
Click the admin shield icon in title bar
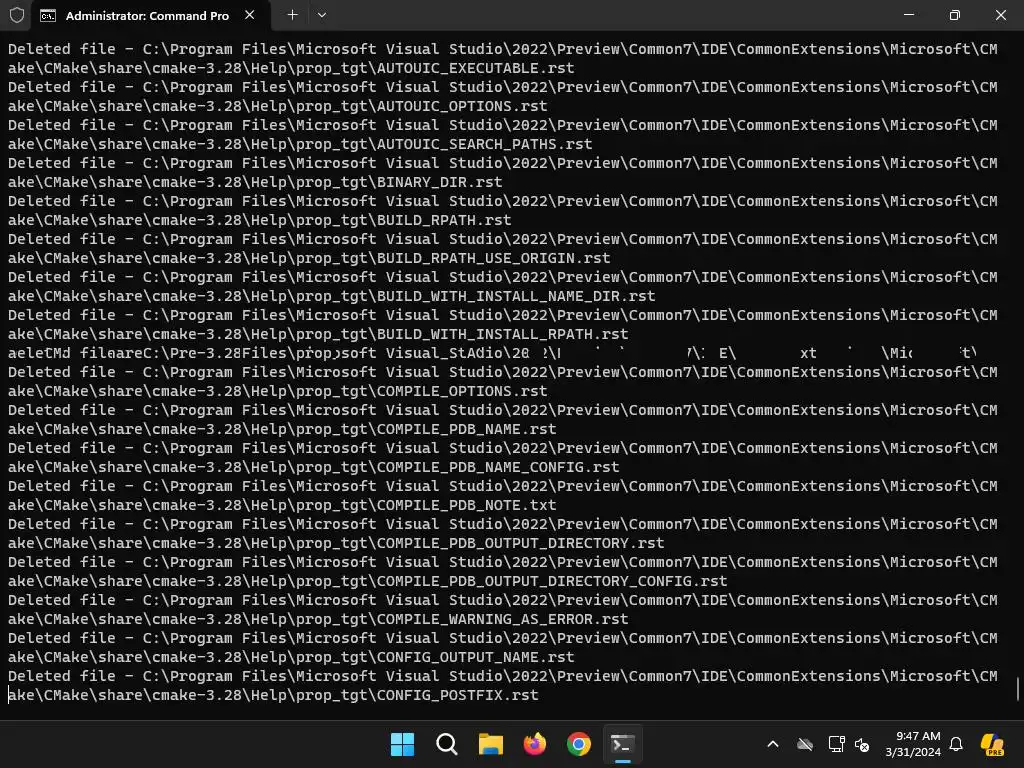pyautogui.click(x=17, y=15)
